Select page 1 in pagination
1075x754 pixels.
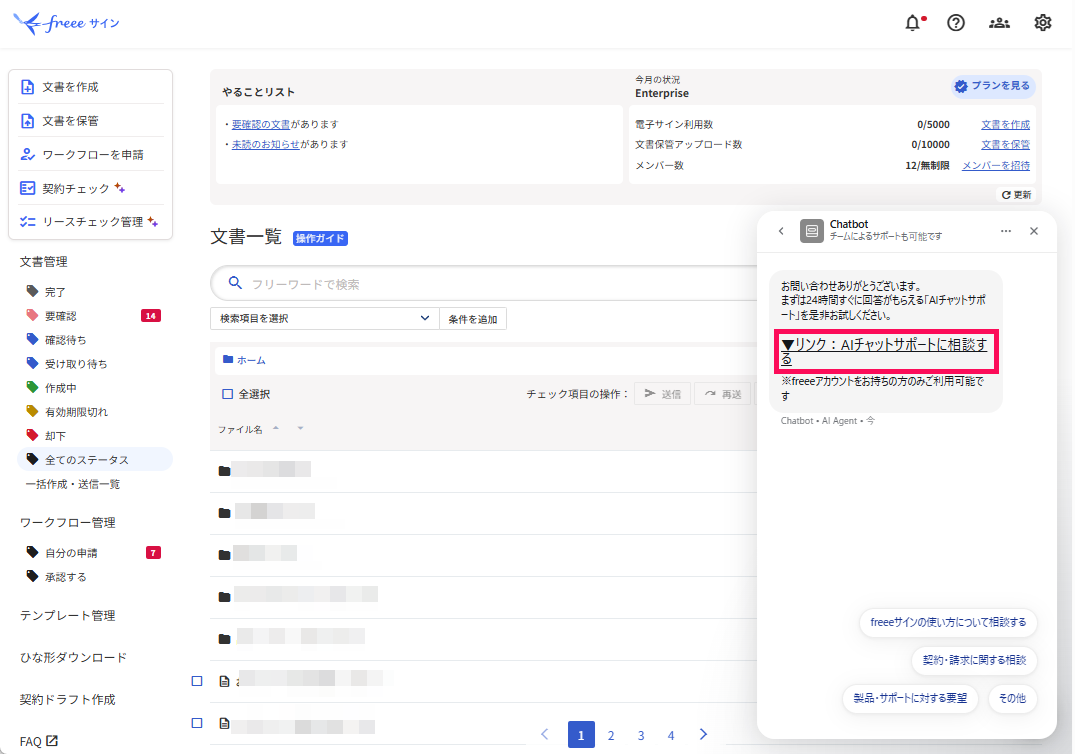tap(581, 735)
